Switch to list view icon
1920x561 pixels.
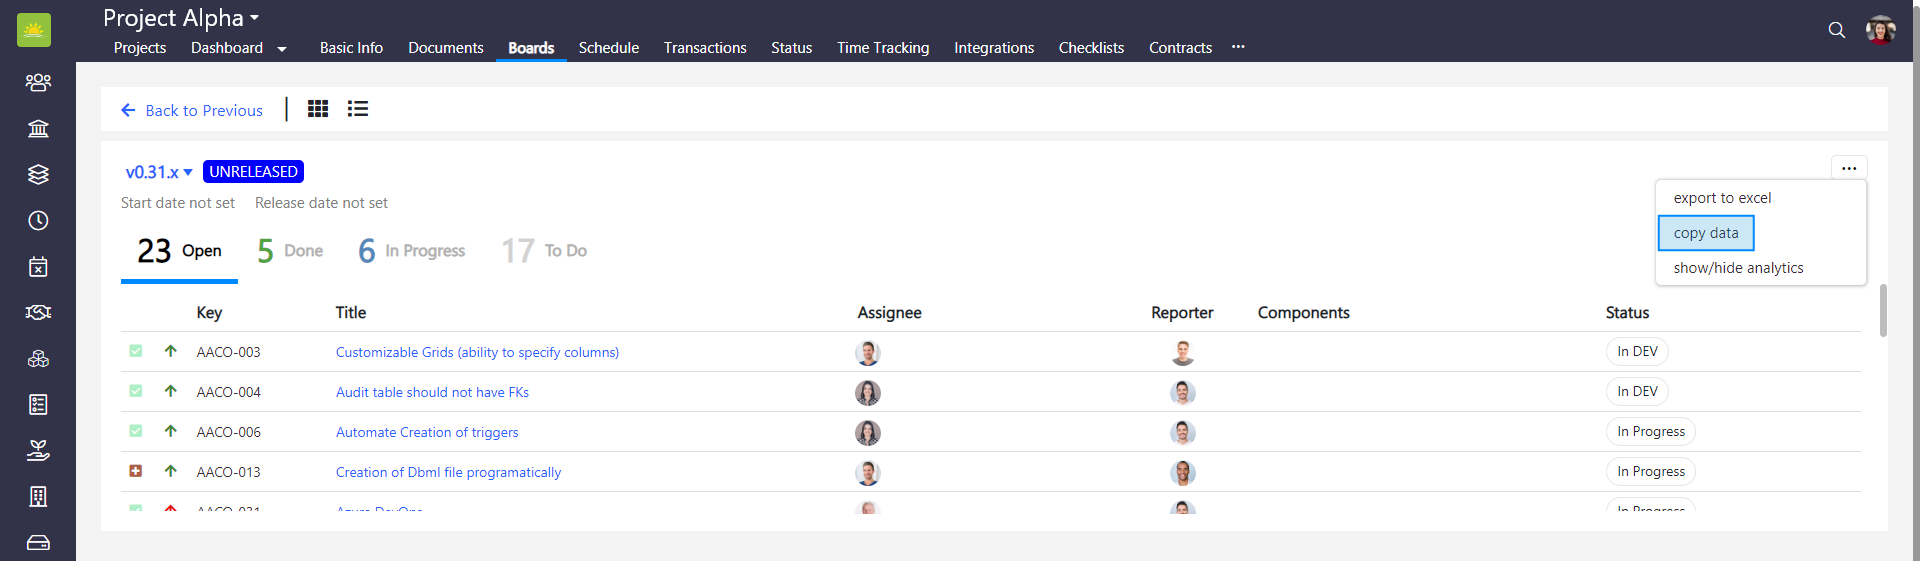[x=358, y=109]
